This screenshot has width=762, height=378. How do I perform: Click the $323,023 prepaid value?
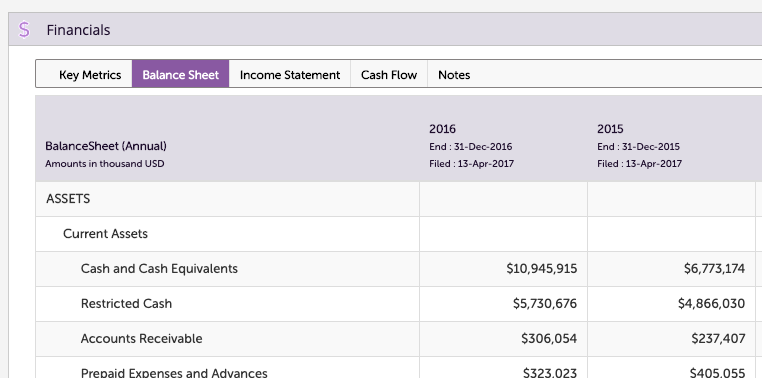[x=550, y=373]
